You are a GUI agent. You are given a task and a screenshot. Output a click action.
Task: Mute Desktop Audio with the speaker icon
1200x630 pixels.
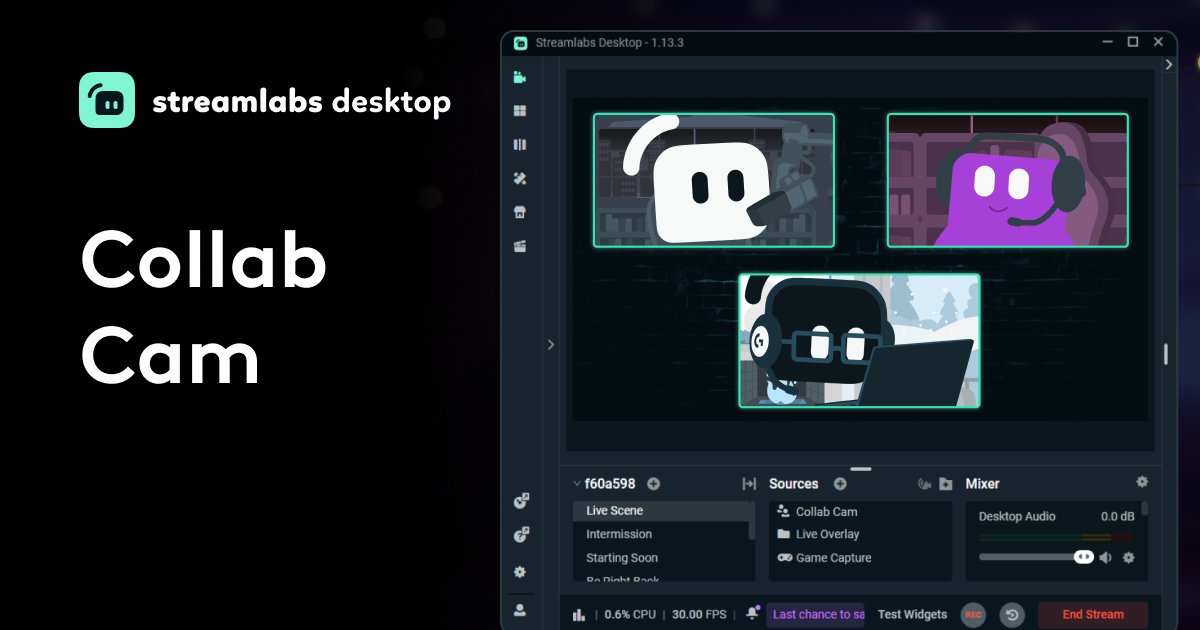(x=1105, y=558)
